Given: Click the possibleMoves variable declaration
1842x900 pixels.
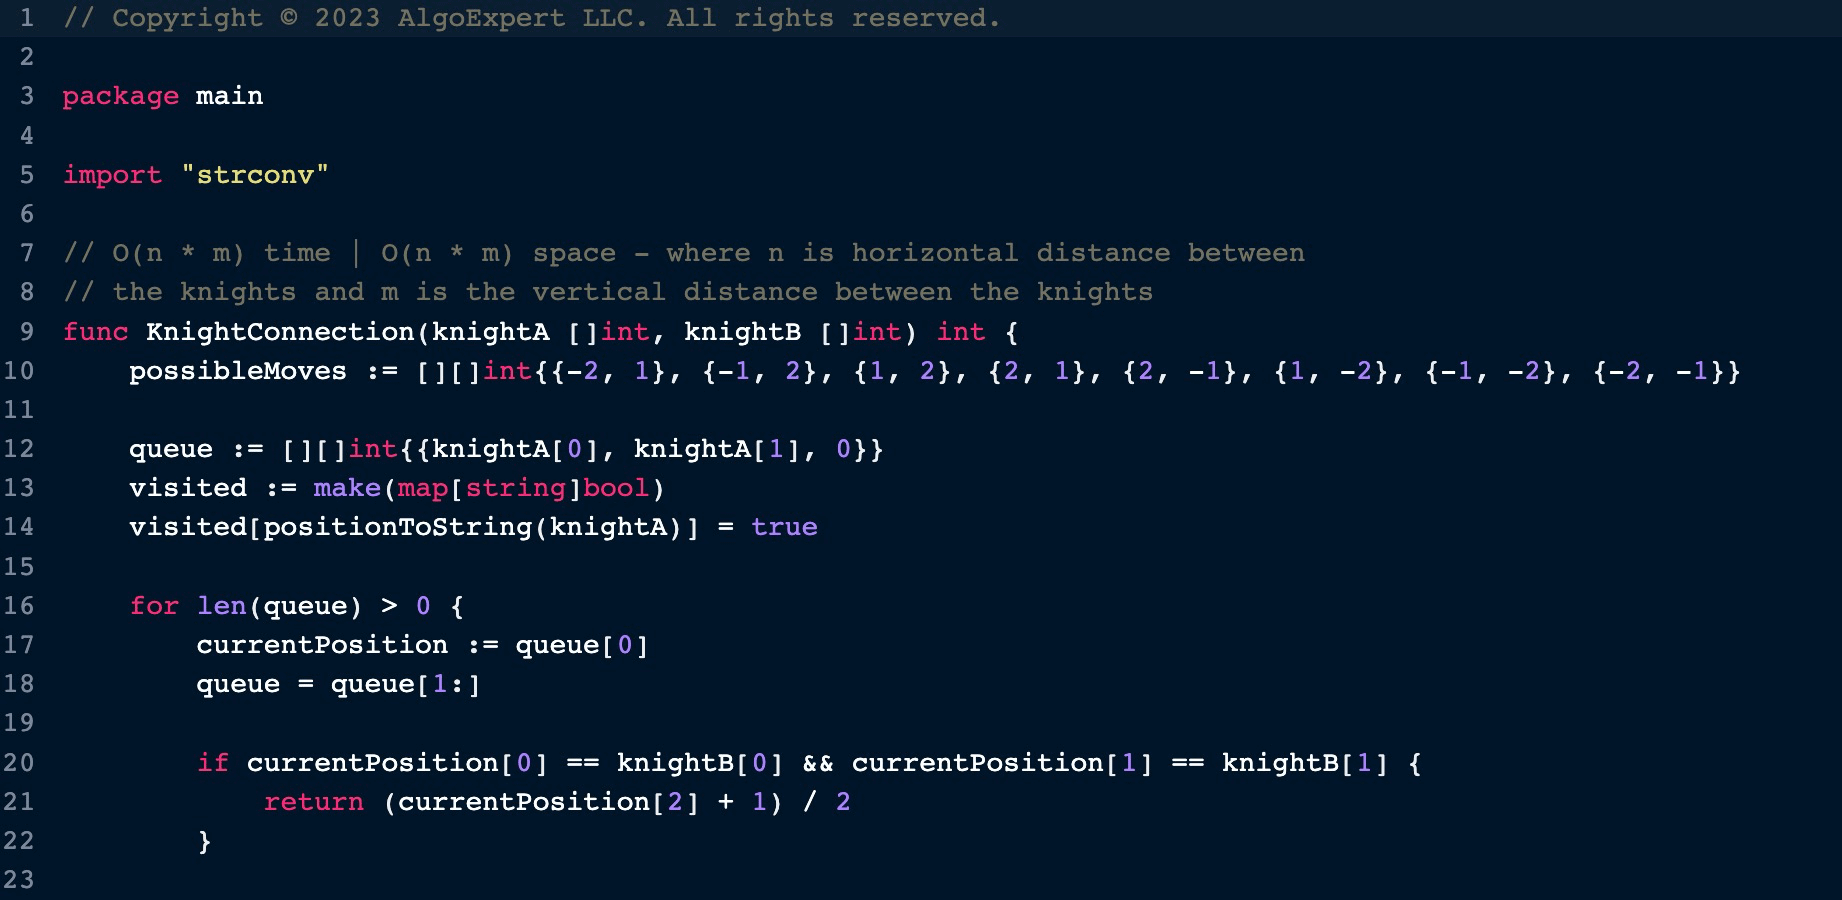Looking at the screenshot, I should coord(237,371).
